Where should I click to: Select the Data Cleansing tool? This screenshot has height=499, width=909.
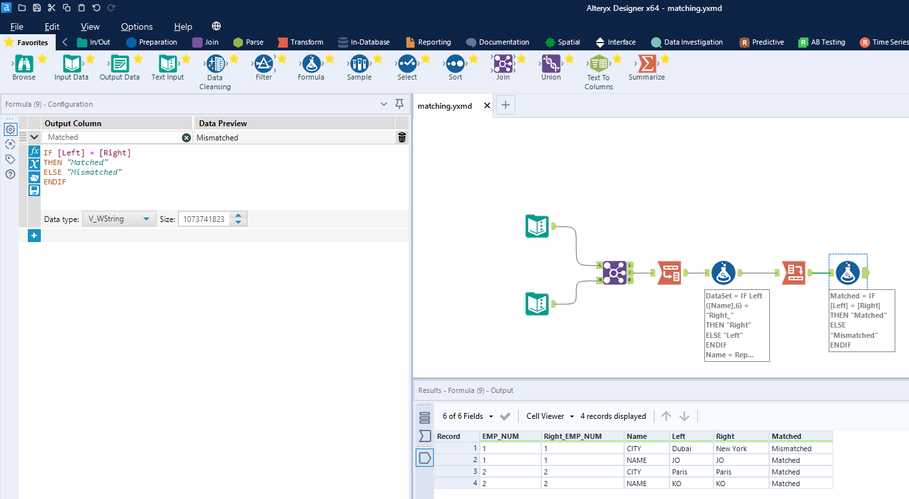pyautogui.click(x=215, y=72)
